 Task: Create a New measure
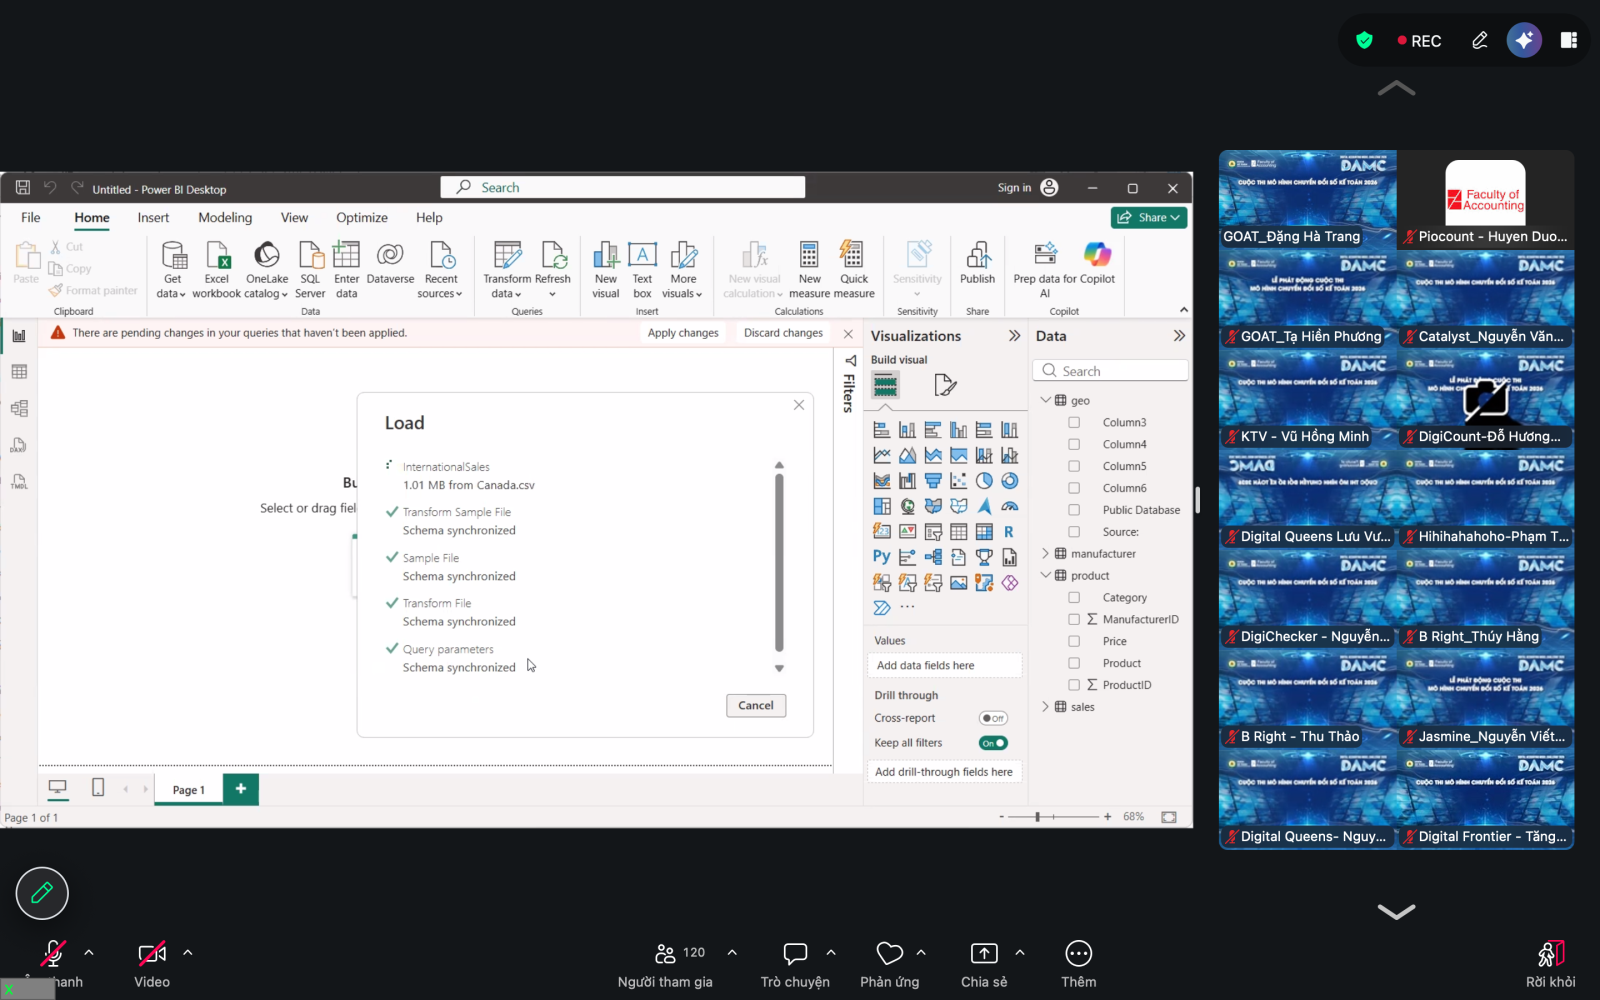pos(809,268)
